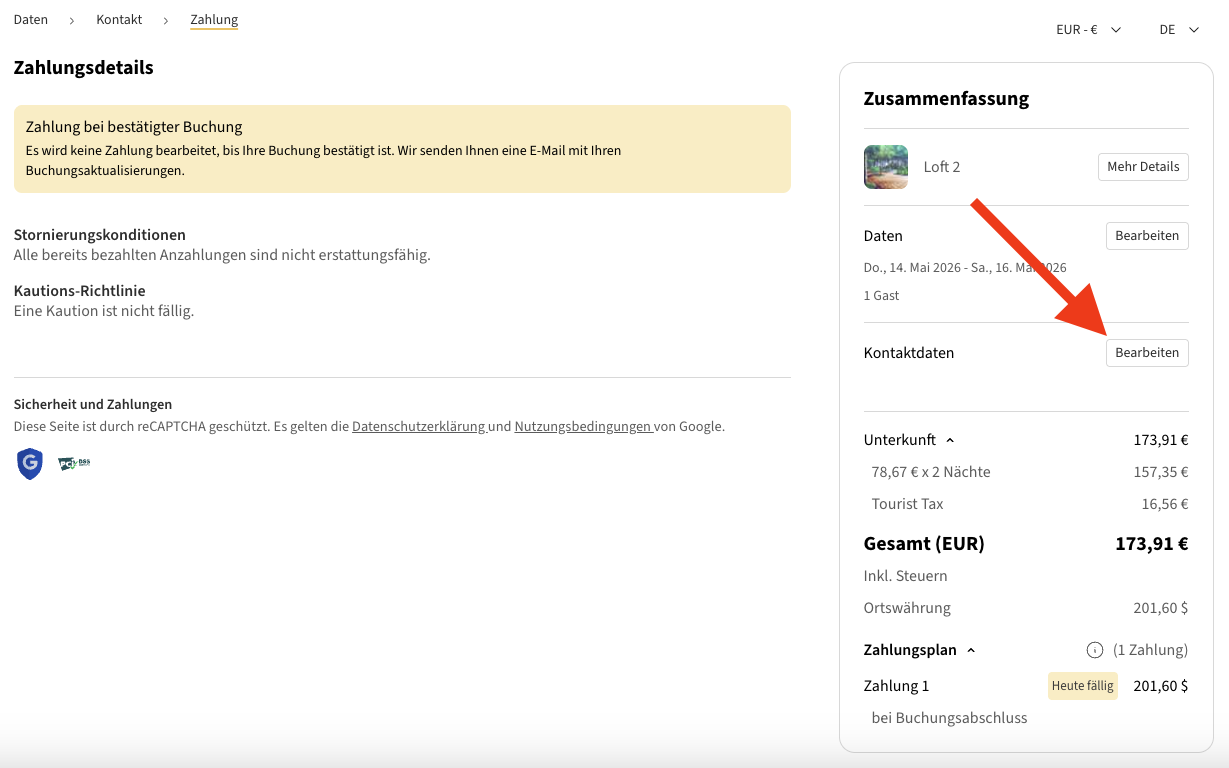Click the Mehr Details button

point(1143,167)
